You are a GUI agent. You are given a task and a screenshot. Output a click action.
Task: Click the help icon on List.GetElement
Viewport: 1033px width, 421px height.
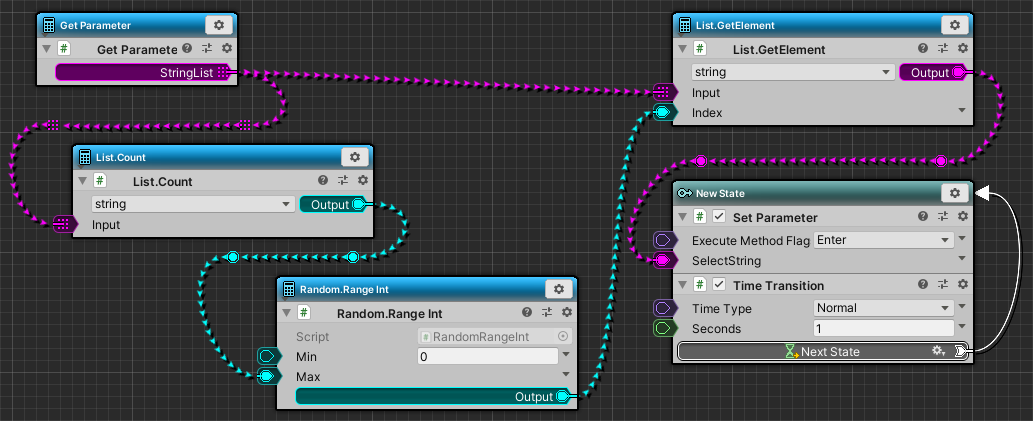pos(923,49)
